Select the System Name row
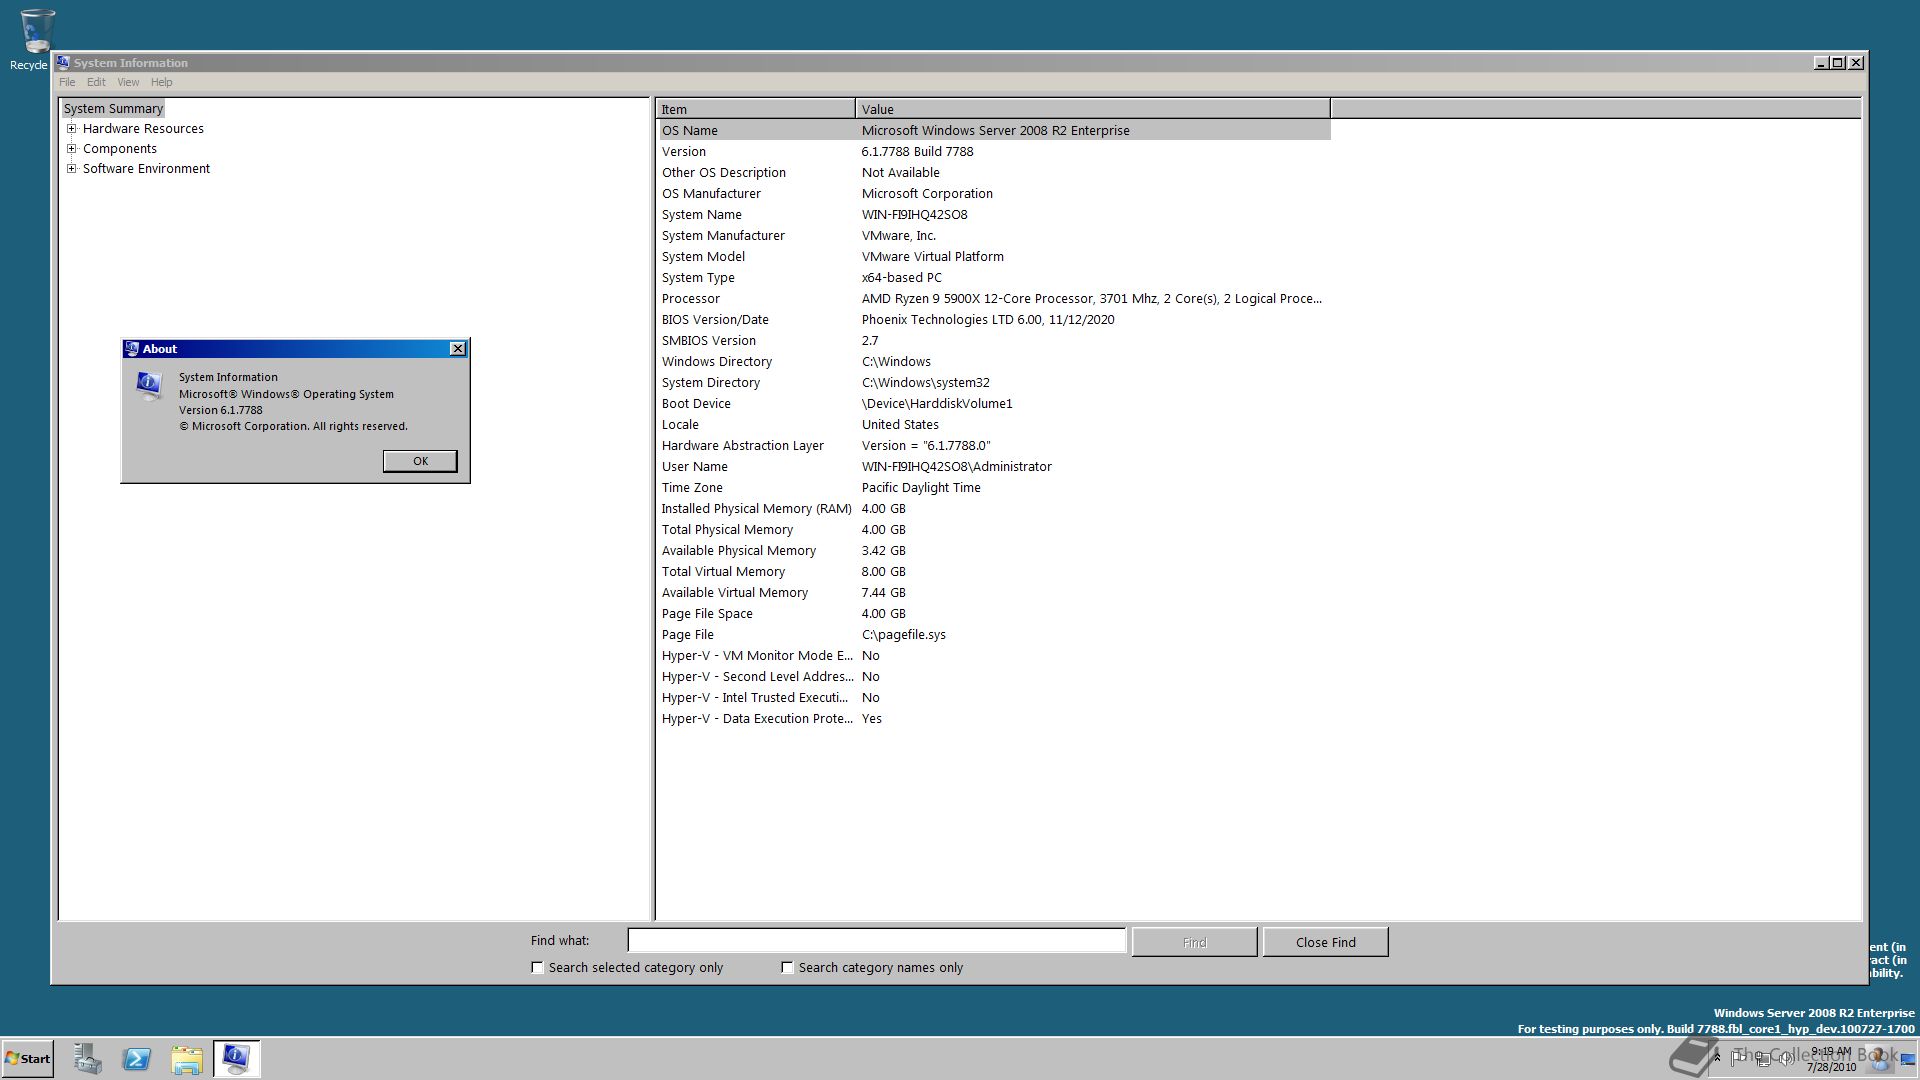Viewport: 1920px width, 1080px height. click(993, 215)
